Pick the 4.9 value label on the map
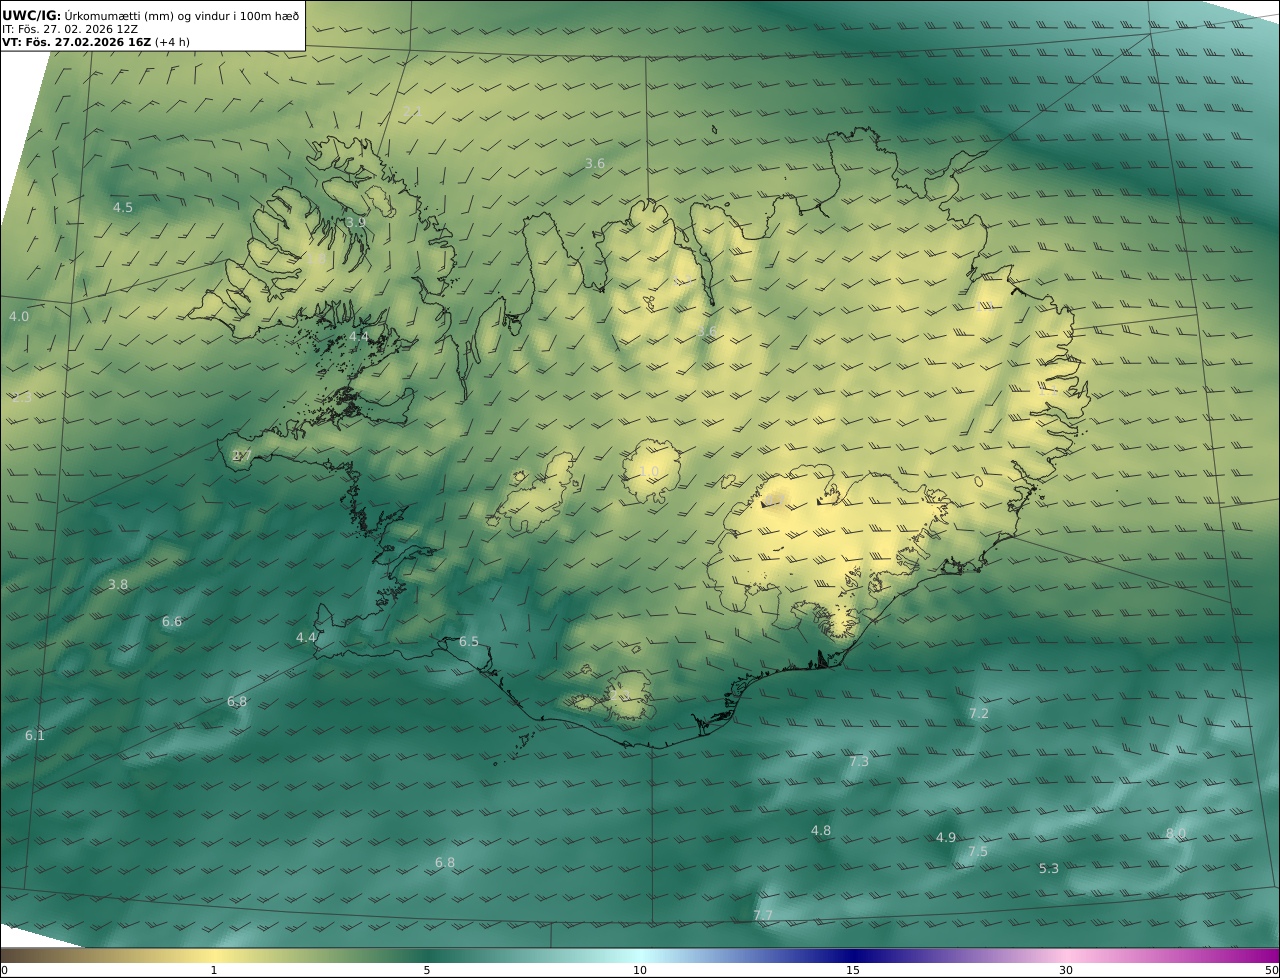 coord(946,838)
